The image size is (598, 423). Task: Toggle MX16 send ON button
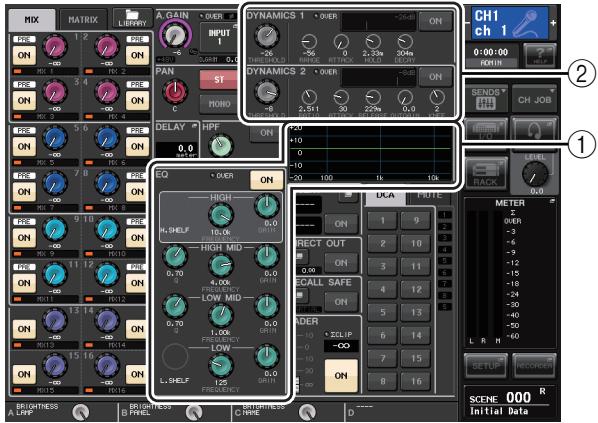pyautogui.click(x=137, y=375)
